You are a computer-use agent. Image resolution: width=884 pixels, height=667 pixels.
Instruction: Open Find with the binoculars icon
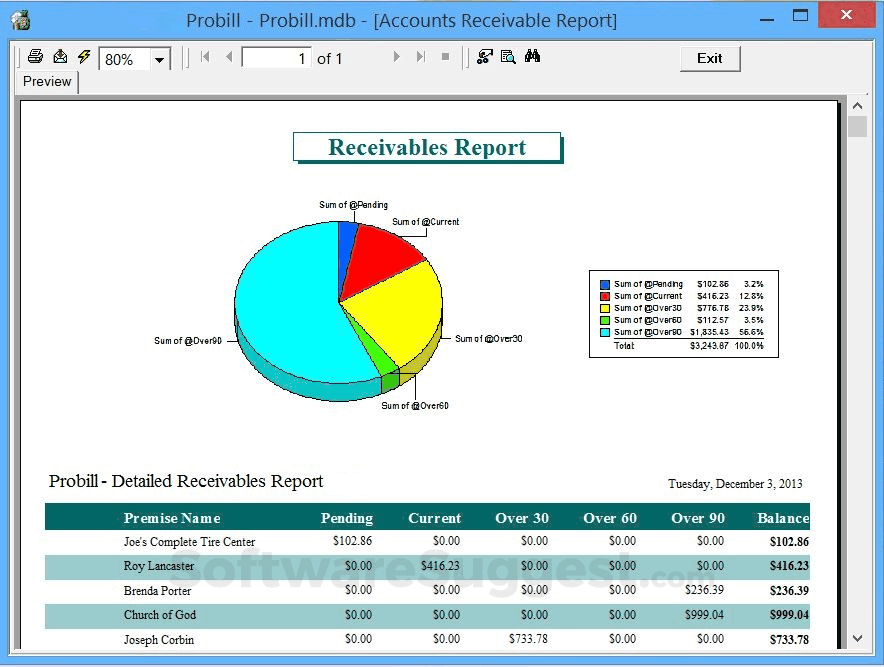(533, 57)
